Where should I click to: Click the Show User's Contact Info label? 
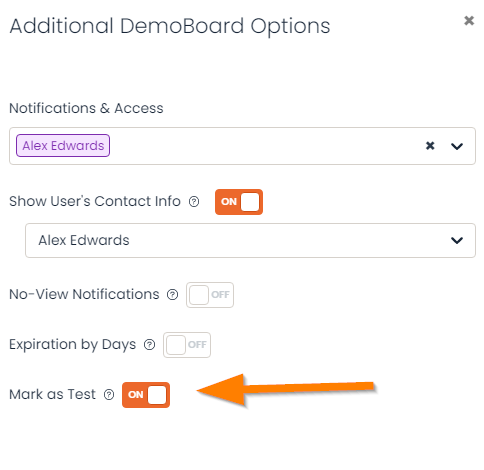point(95,201)
